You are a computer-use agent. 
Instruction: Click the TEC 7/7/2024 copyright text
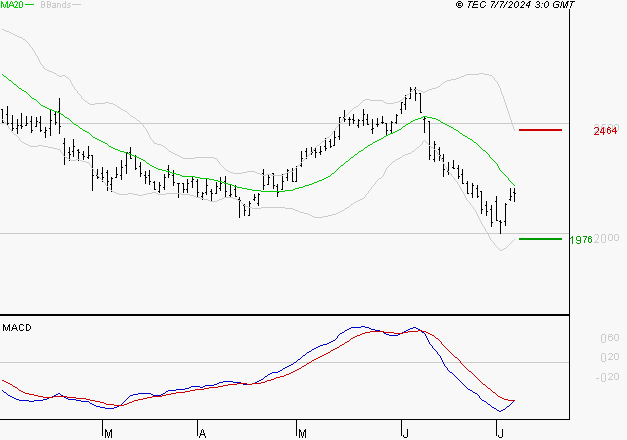[x=515, y=5]
